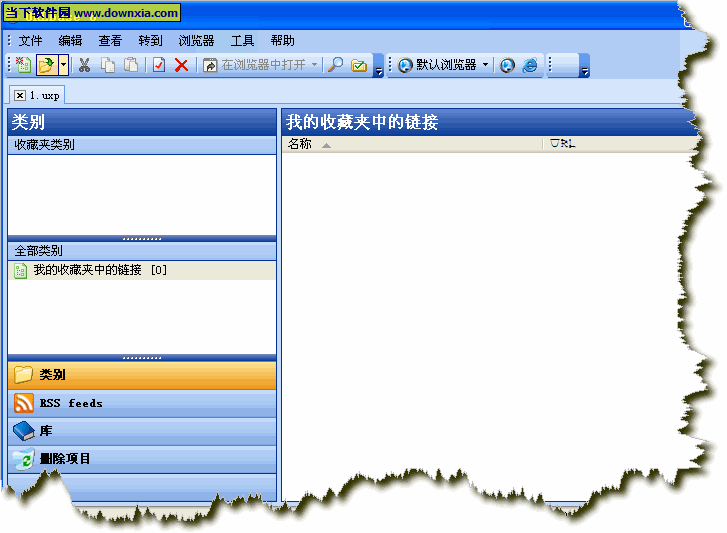This screenshot has width=727, height=533.
Task: Switch to the RSS feeds pane
Action: 70,403
